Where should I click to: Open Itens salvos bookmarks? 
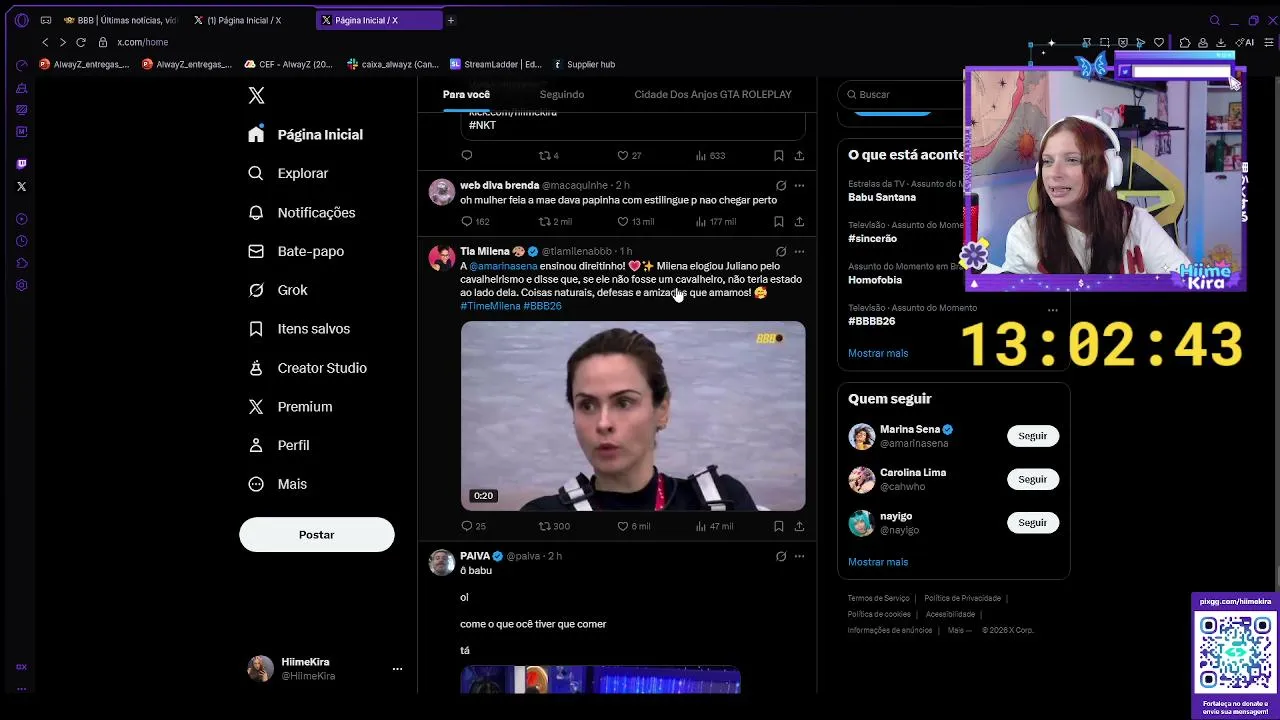[299, 329]
